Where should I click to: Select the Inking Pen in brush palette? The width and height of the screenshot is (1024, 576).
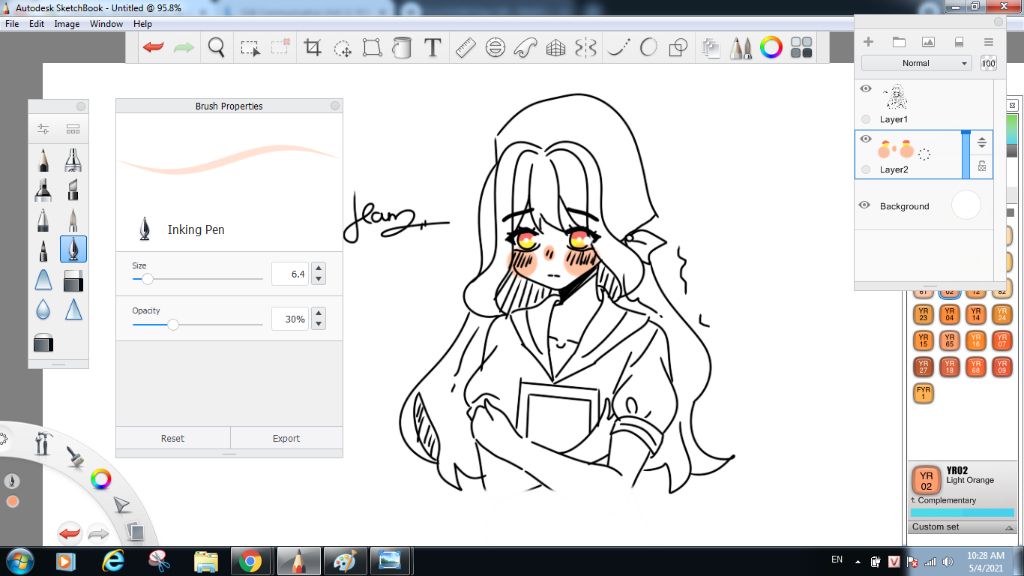(x=73, y=249)
